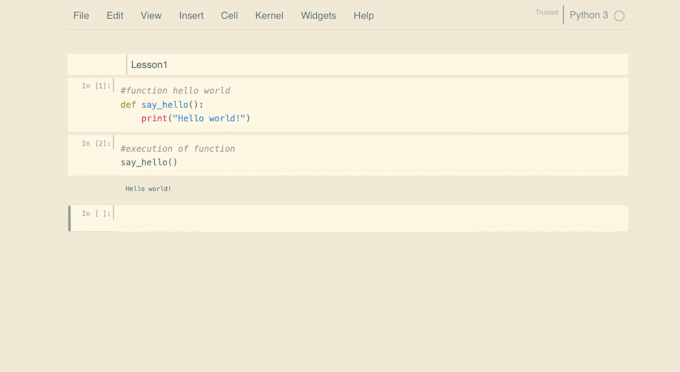This screenshot has width=680, height=372.
Task: Open the File menu
Action: pos(81,16)
